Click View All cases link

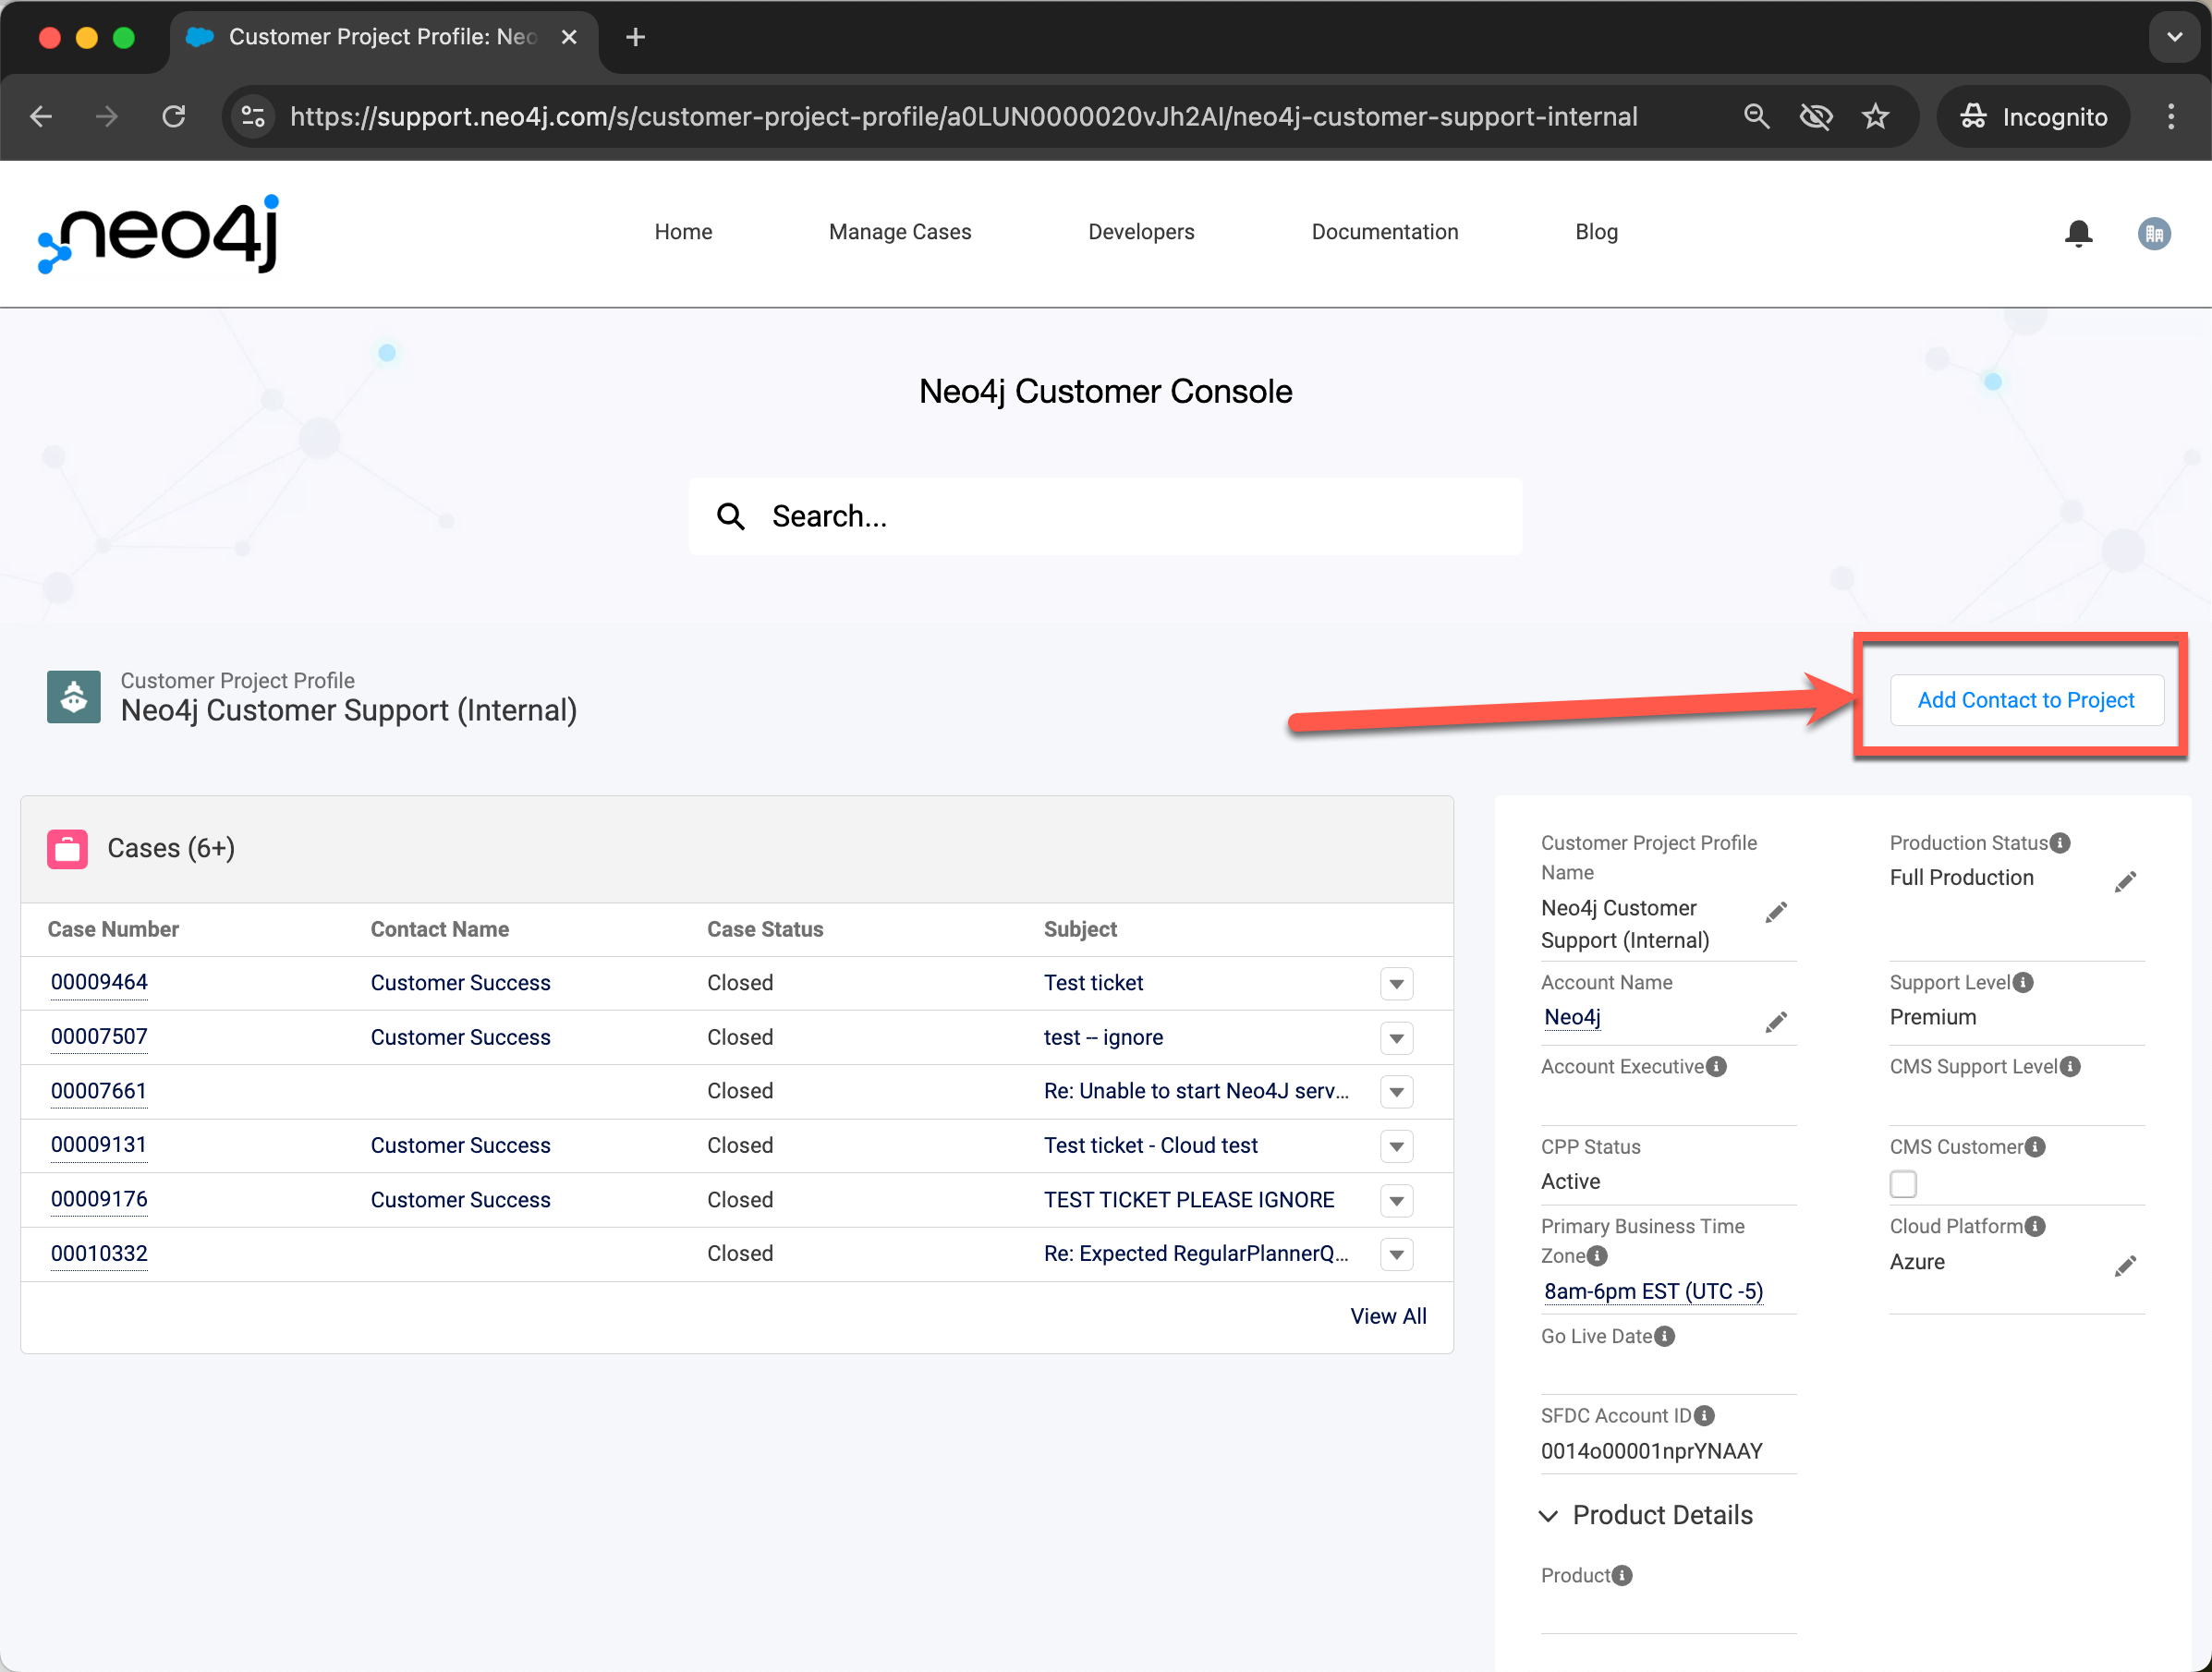tap(1388, 1316)
